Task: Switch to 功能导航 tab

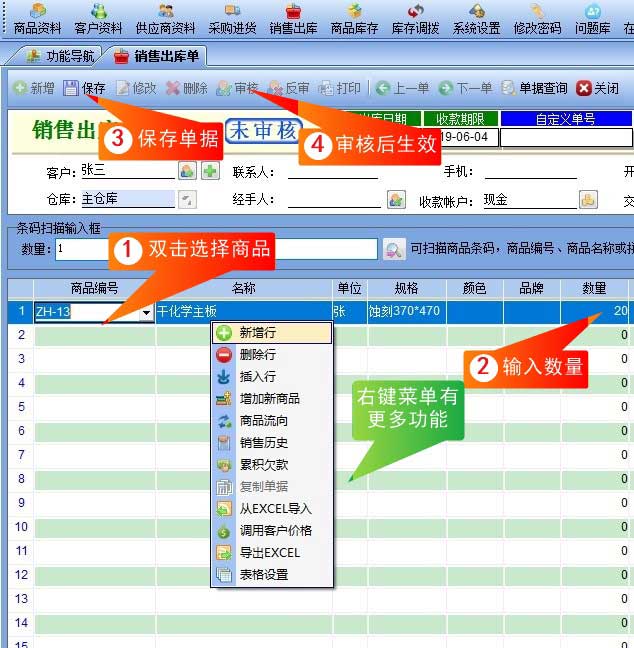Action: 60,56
